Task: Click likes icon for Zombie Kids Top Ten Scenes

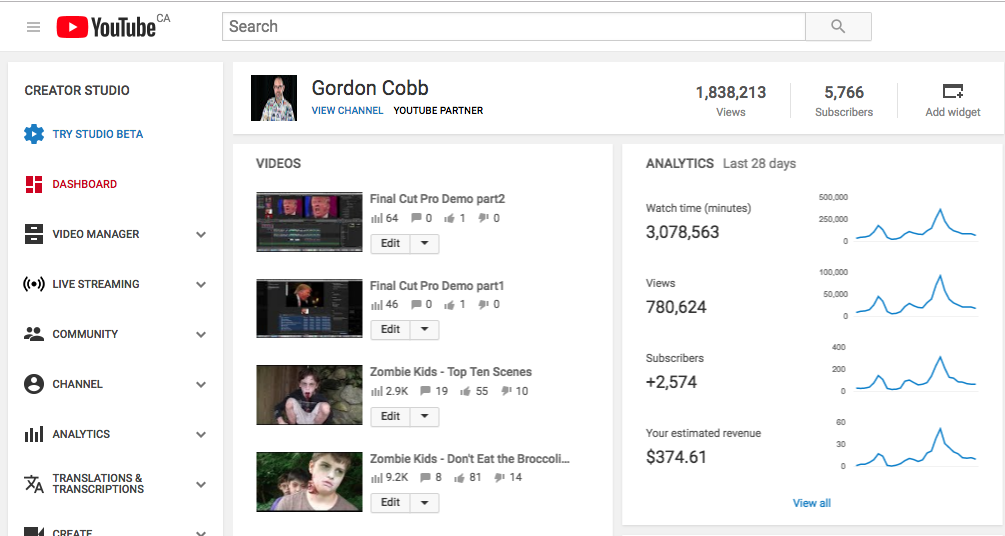Action: 465,392
